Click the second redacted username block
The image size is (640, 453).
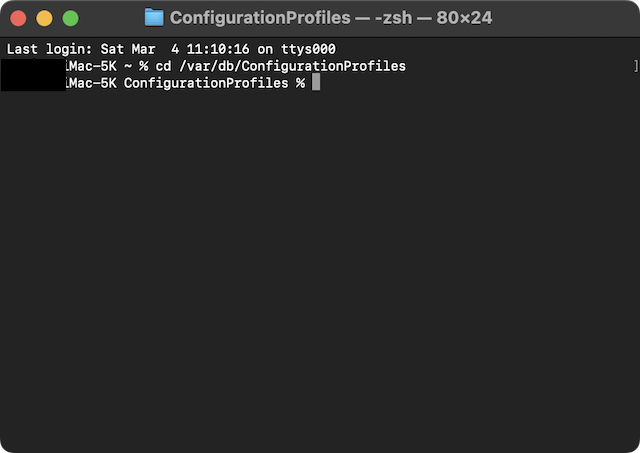33,82
